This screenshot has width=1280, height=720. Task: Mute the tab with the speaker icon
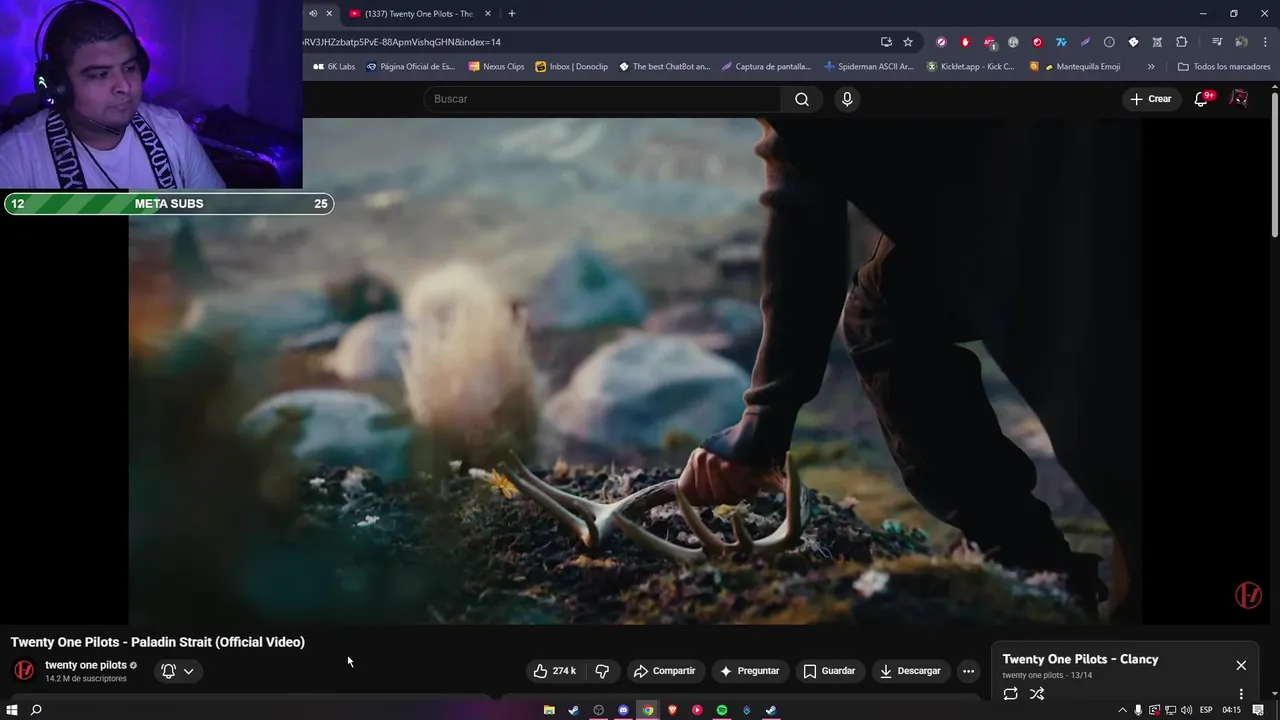point(313,13)
